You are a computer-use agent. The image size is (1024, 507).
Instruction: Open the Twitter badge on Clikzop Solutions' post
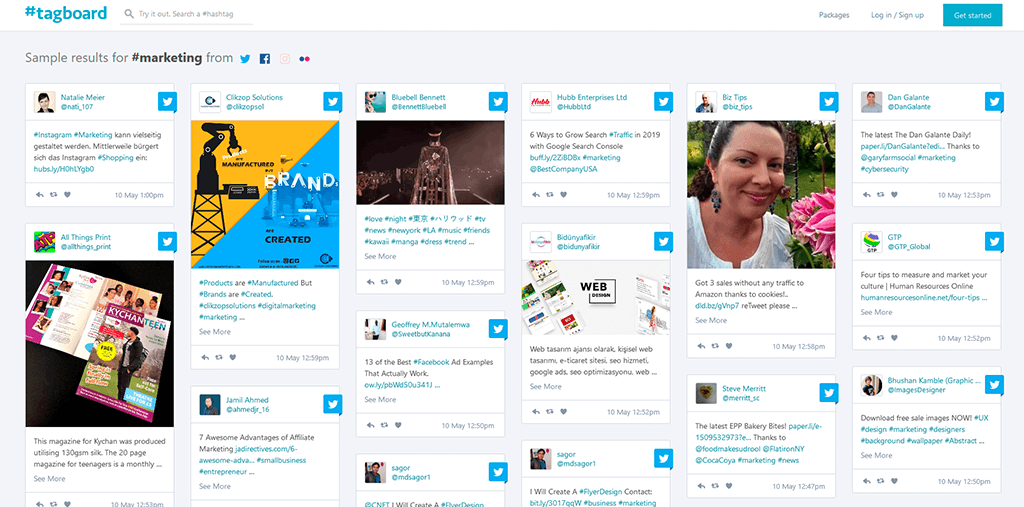point(333,102)
